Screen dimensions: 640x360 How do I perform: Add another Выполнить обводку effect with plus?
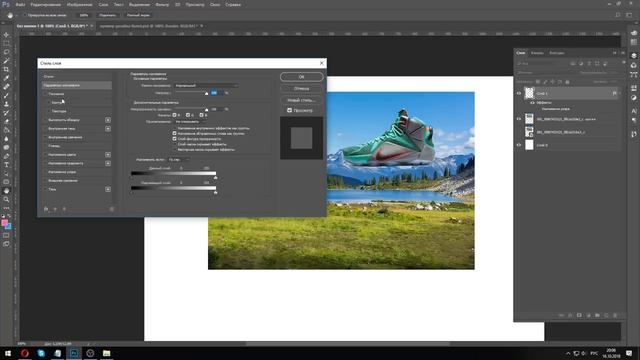[x=108, y=120]
